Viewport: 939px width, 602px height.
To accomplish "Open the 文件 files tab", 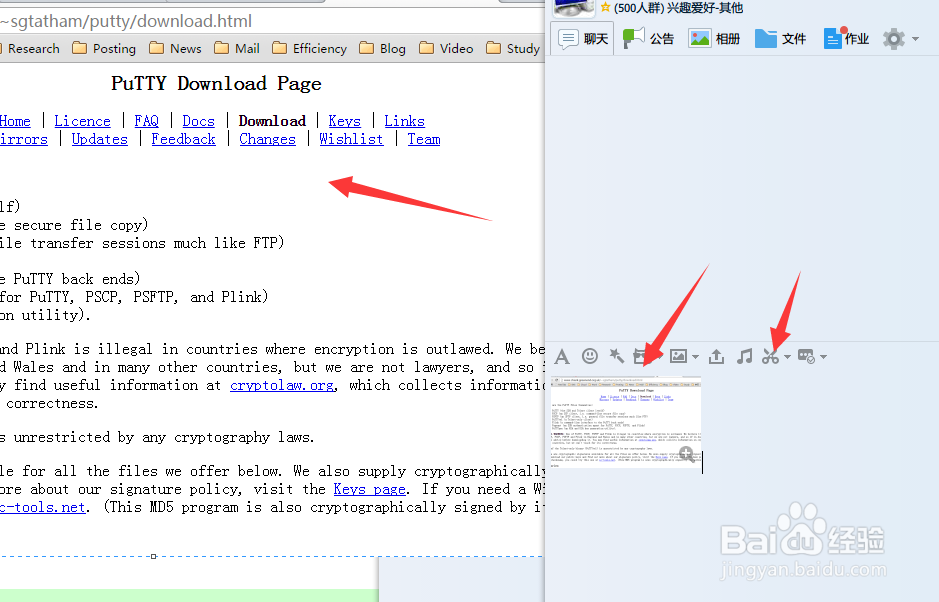I will coord(780,39).
